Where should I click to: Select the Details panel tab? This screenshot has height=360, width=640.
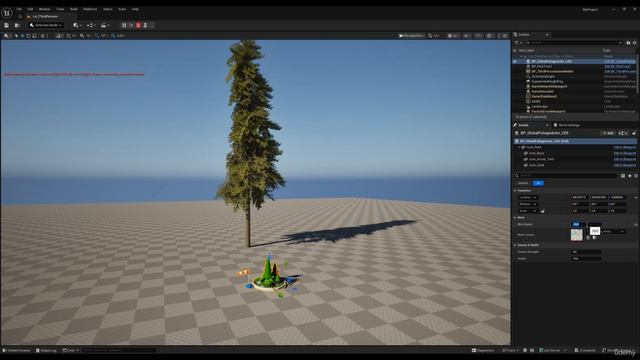pos(524,125)
